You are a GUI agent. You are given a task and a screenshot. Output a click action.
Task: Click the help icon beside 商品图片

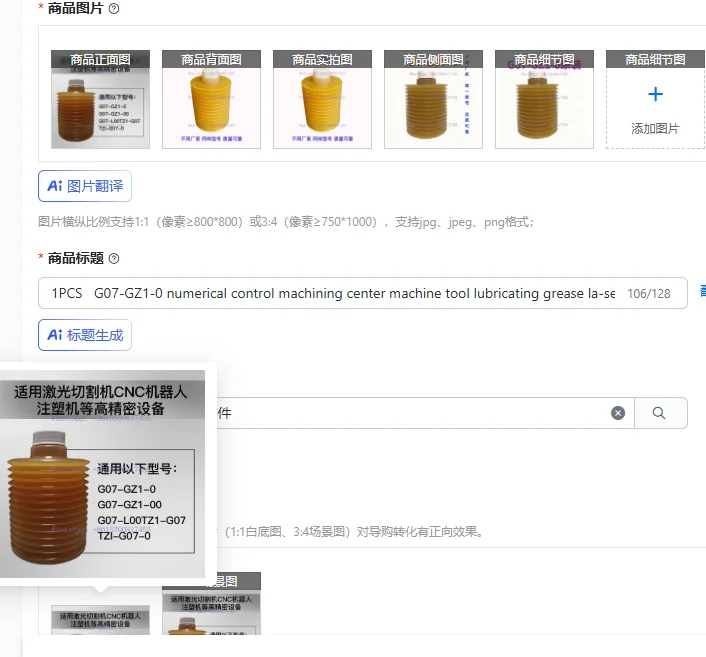click(114, 9)
